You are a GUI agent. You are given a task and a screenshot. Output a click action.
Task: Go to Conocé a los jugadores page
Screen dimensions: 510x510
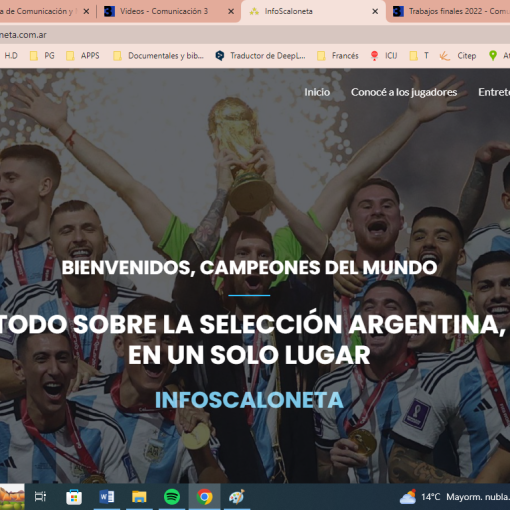404,92
